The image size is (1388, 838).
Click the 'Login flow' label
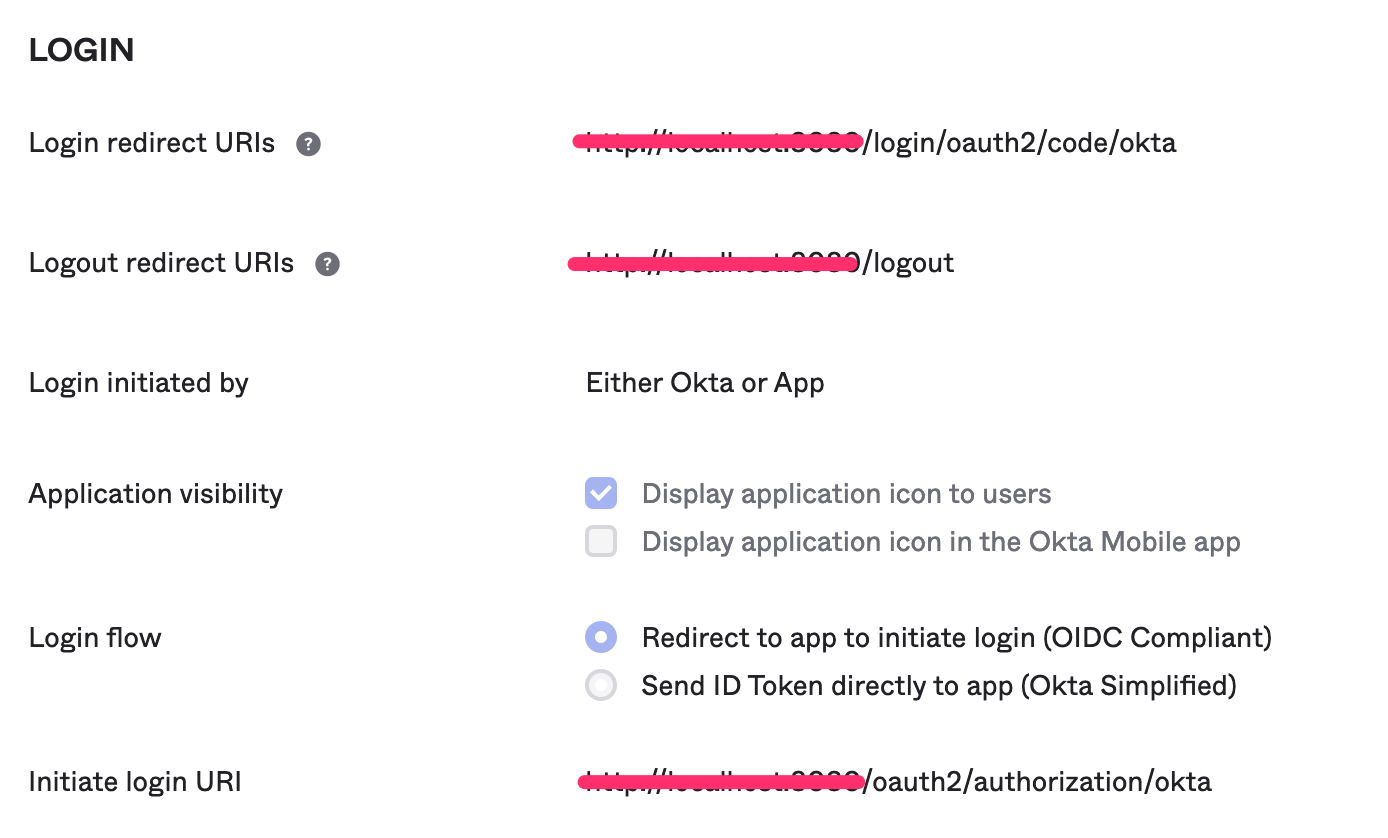coord(95,637)
